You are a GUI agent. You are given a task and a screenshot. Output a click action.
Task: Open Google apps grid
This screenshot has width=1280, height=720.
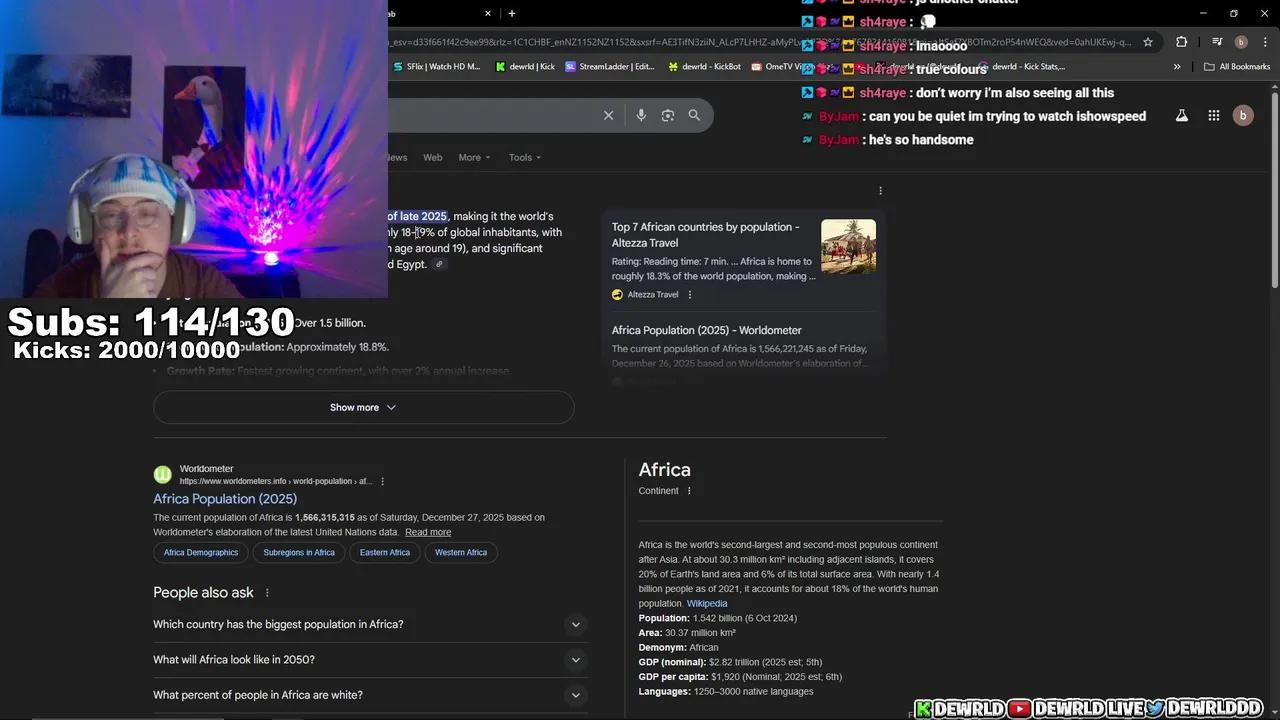tap(1214, 116)
